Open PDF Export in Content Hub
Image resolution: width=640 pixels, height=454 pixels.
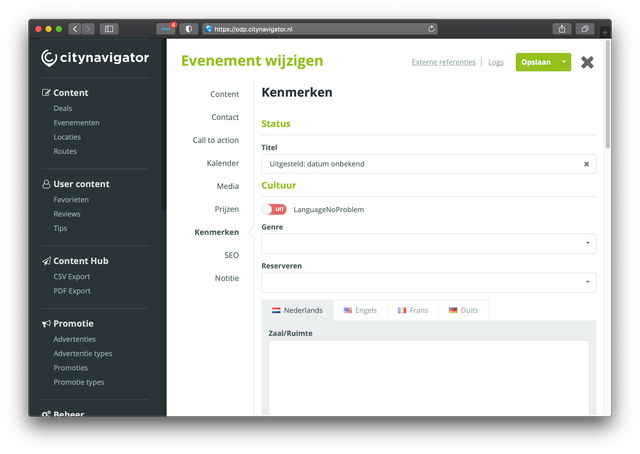point(72,291)
